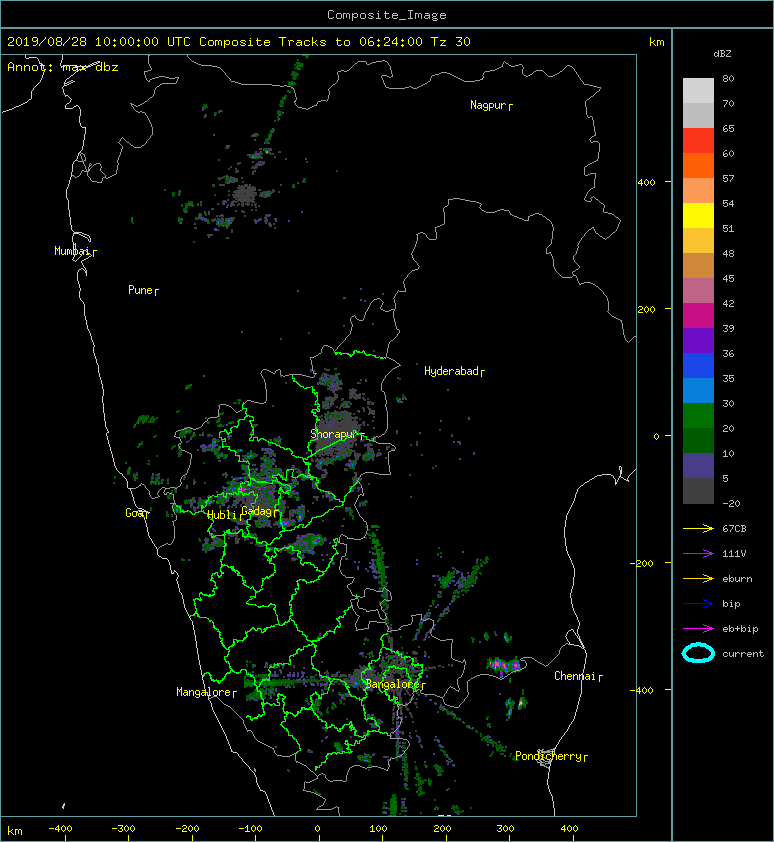Click the '45' value on dBZ scale
This screenshot has height=842, width=774.
coord(728,279)
